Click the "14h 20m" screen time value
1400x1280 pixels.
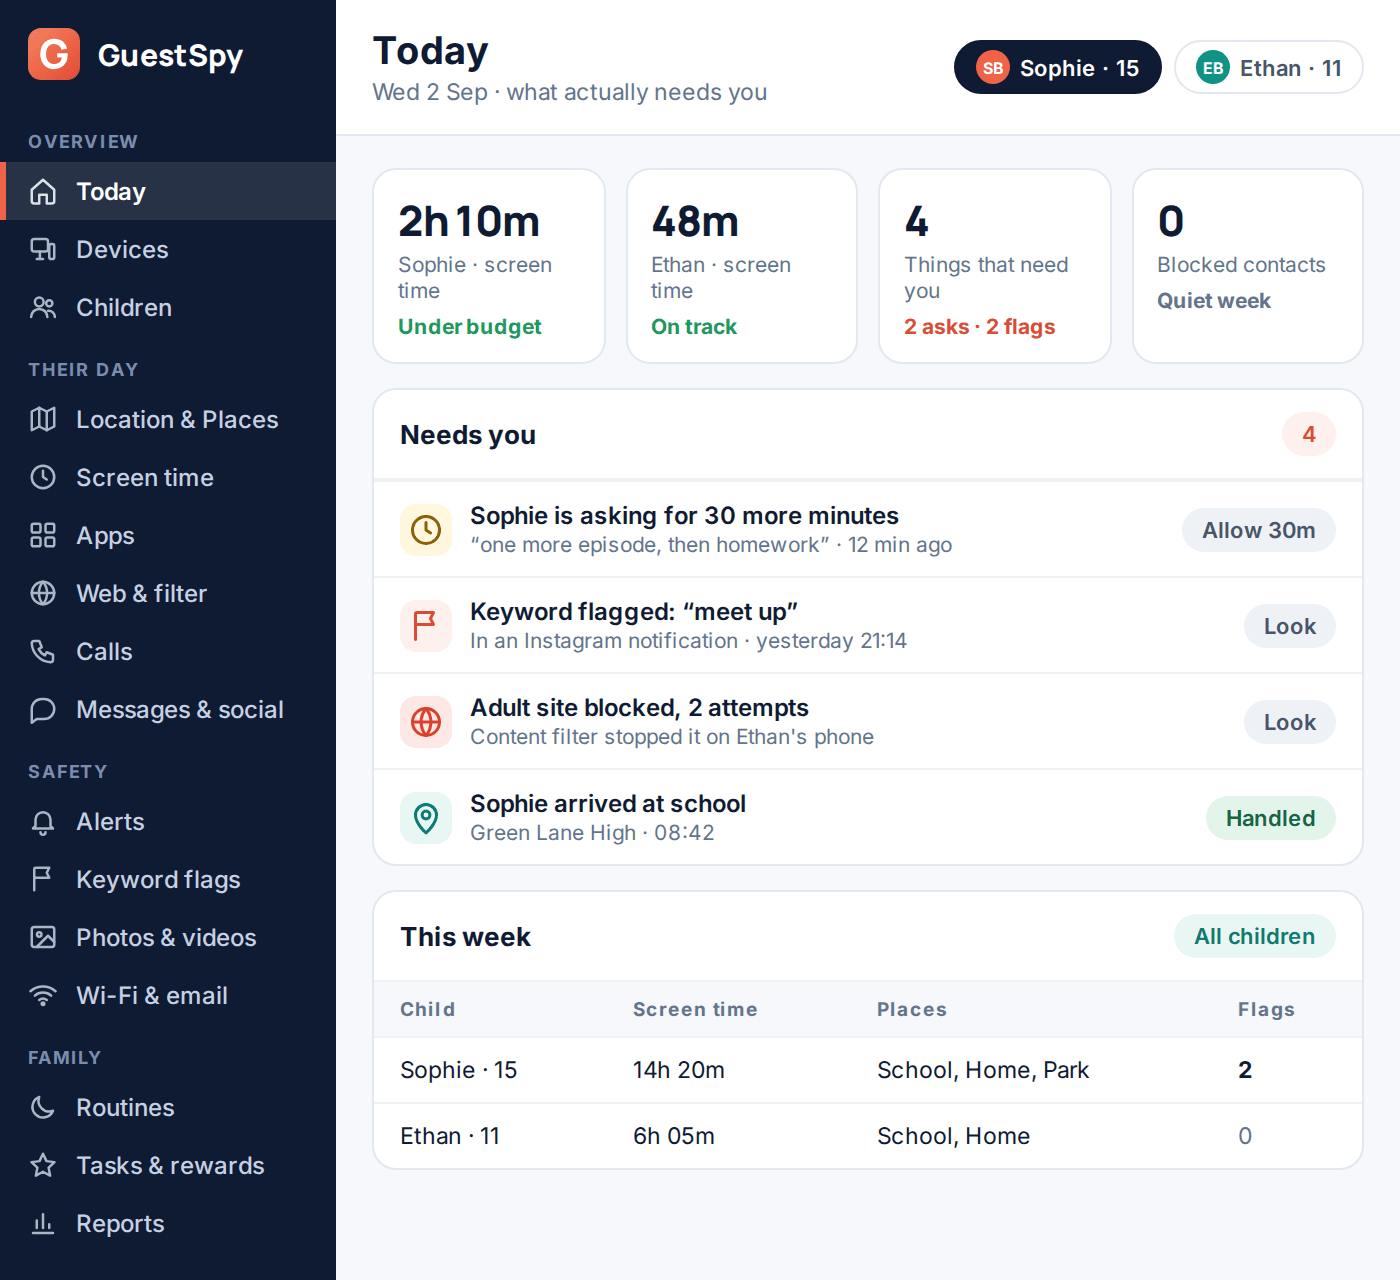coord(679,1070)
